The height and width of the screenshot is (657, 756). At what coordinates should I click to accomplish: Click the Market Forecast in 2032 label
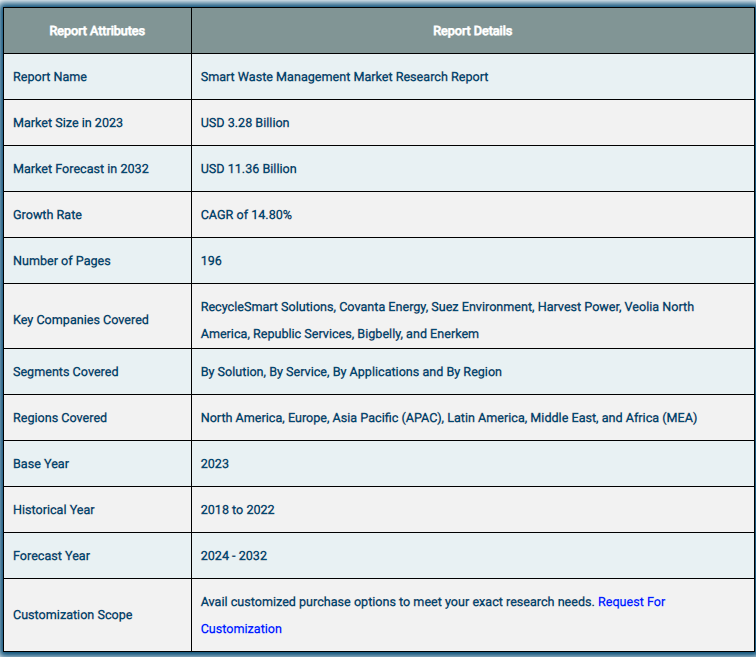click(x=81, y=169)
